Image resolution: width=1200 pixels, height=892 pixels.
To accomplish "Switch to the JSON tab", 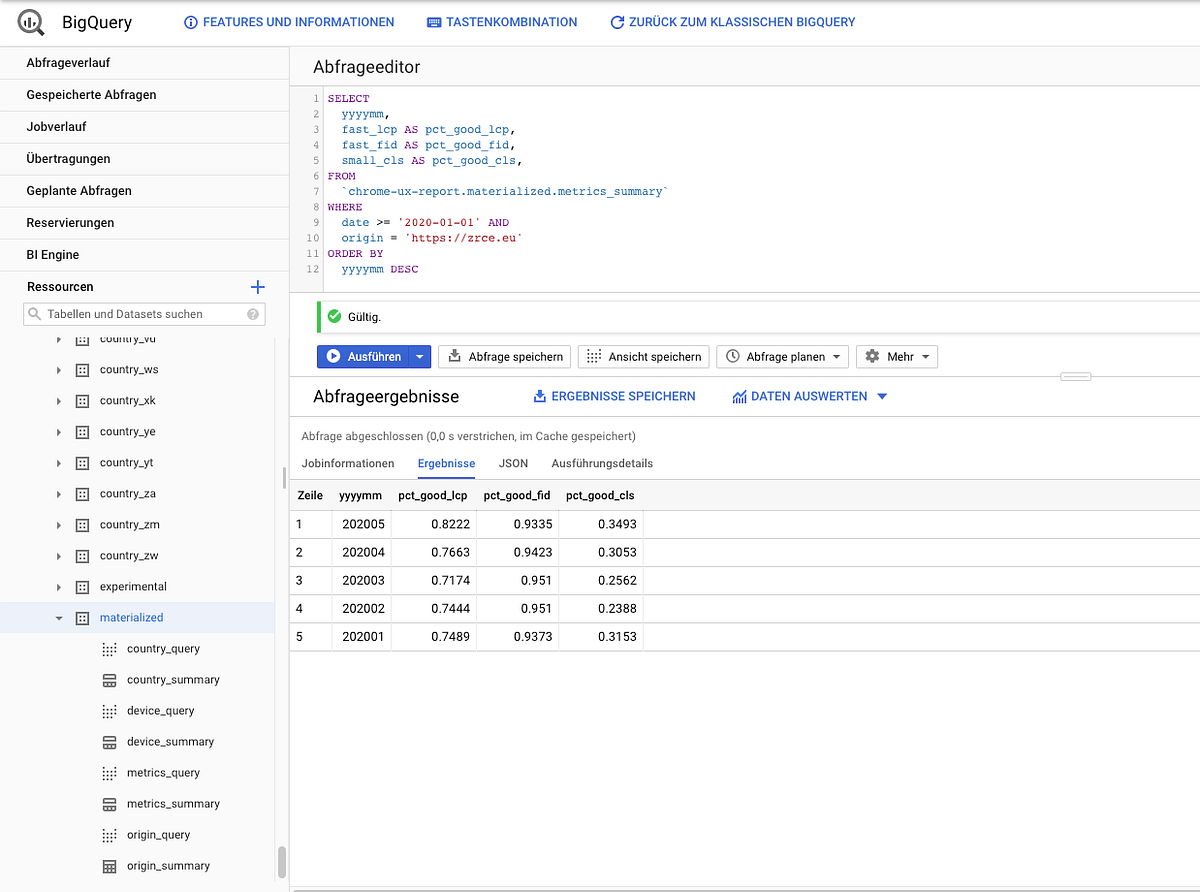I will click(513, 463).
